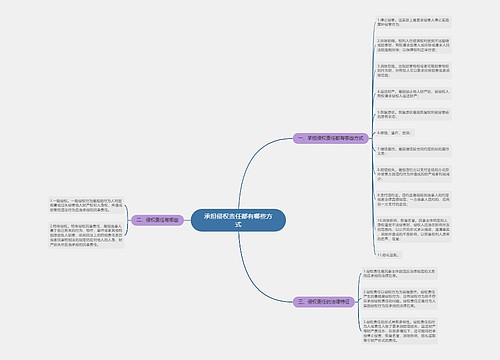Click leaf node 8.赔偿损失
The height and width of the screenshot is (360, 500).
pyautogui.click(x=413, y=174)
